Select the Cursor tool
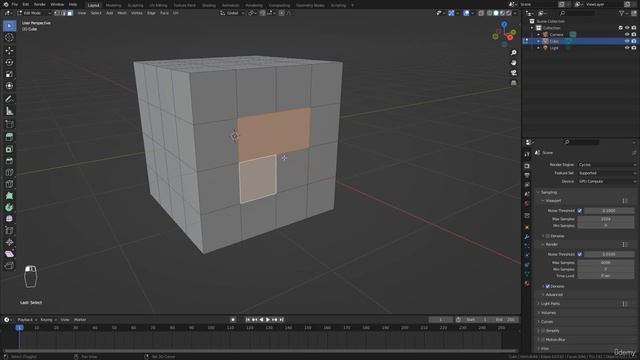 pyautogui.click(x=9, y=38)
